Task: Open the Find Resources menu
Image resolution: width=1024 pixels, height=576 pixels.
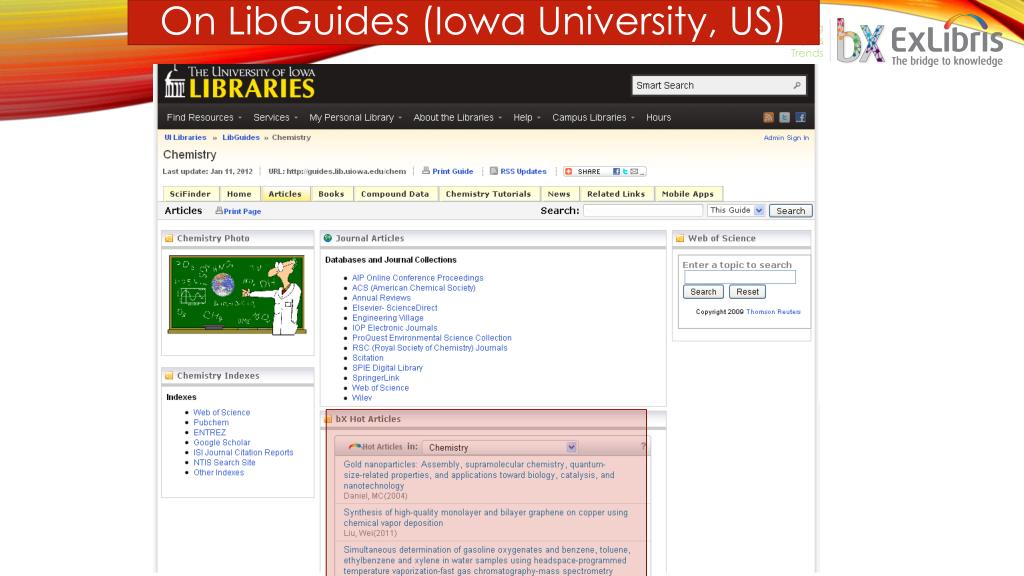Action: (204, 118)
